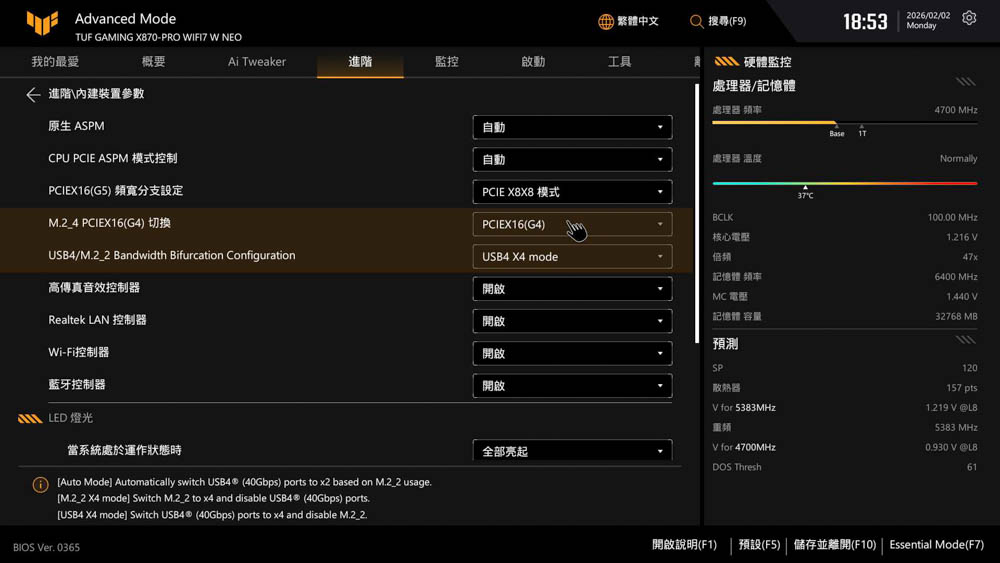This screenshot has width=1000, height=563.
Task: Click the search magnifier icon
Action: point(697,21)
